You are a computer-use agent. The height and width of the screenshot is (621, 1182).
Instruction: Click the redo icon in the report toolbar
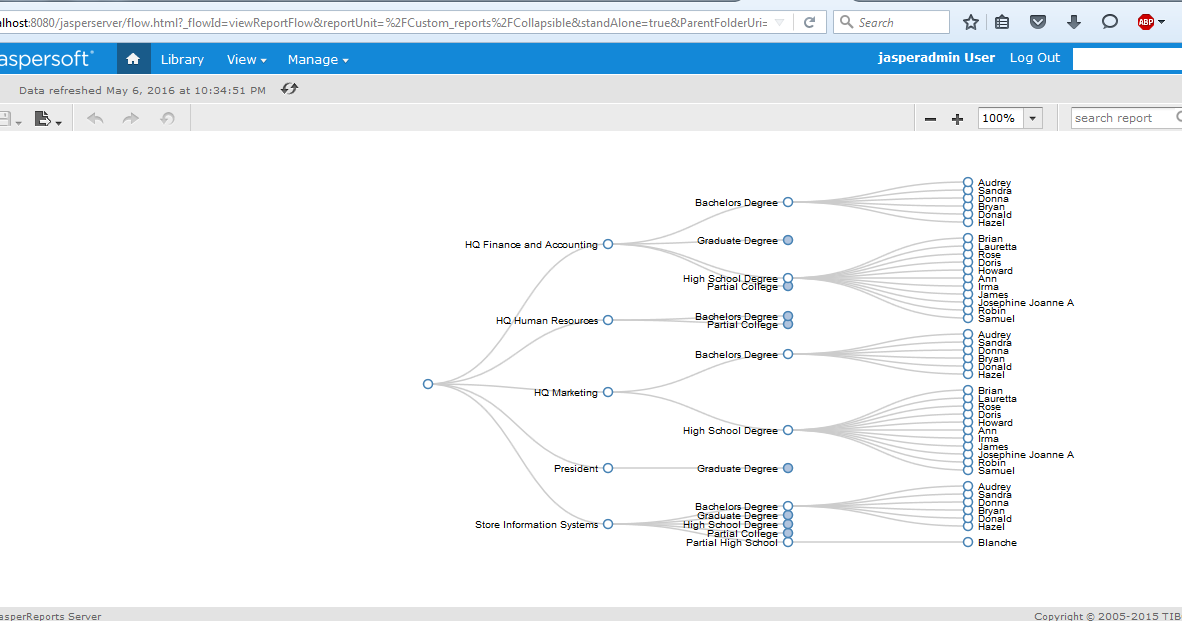130,118
